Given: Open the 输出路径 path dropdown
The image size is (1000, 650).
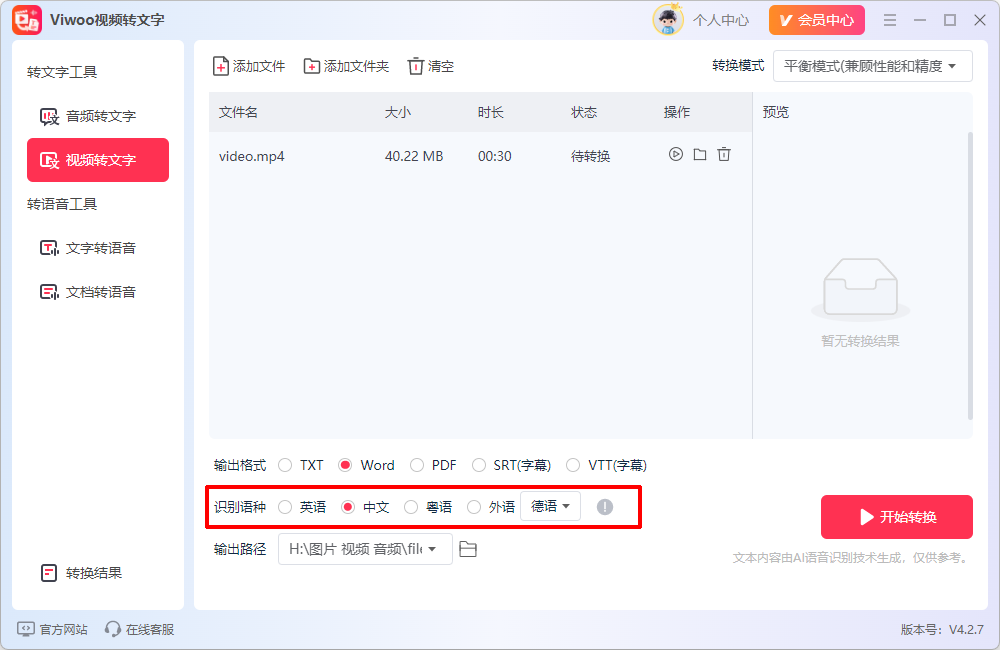Looking at the screenshot, I should (x=365, y=549).
